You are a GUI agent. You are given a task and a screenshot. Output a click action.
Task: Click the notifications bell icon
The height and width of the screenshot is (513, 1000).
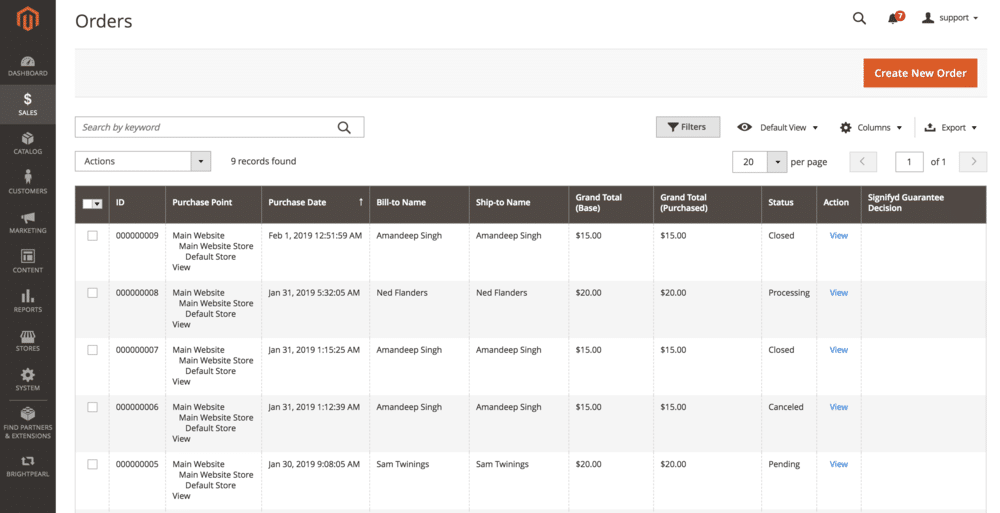click(893, 19)
